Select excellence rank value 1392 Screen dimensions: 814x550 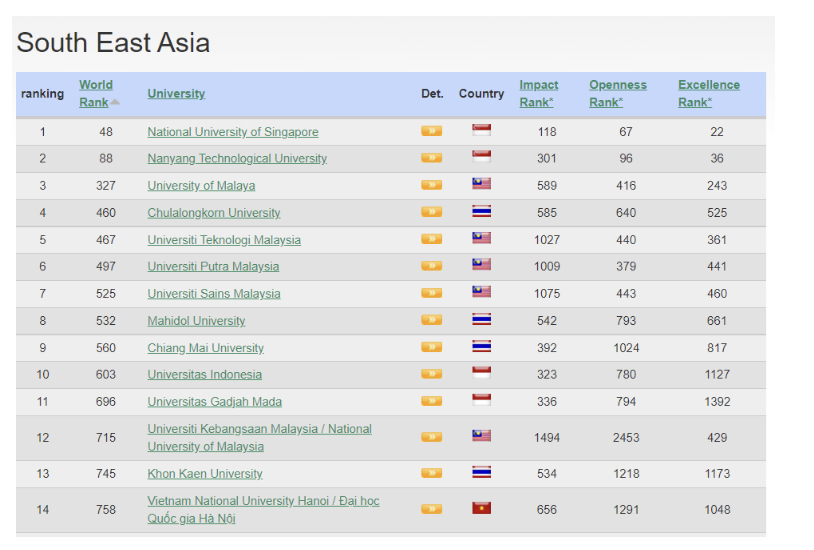tap(717, 401)
